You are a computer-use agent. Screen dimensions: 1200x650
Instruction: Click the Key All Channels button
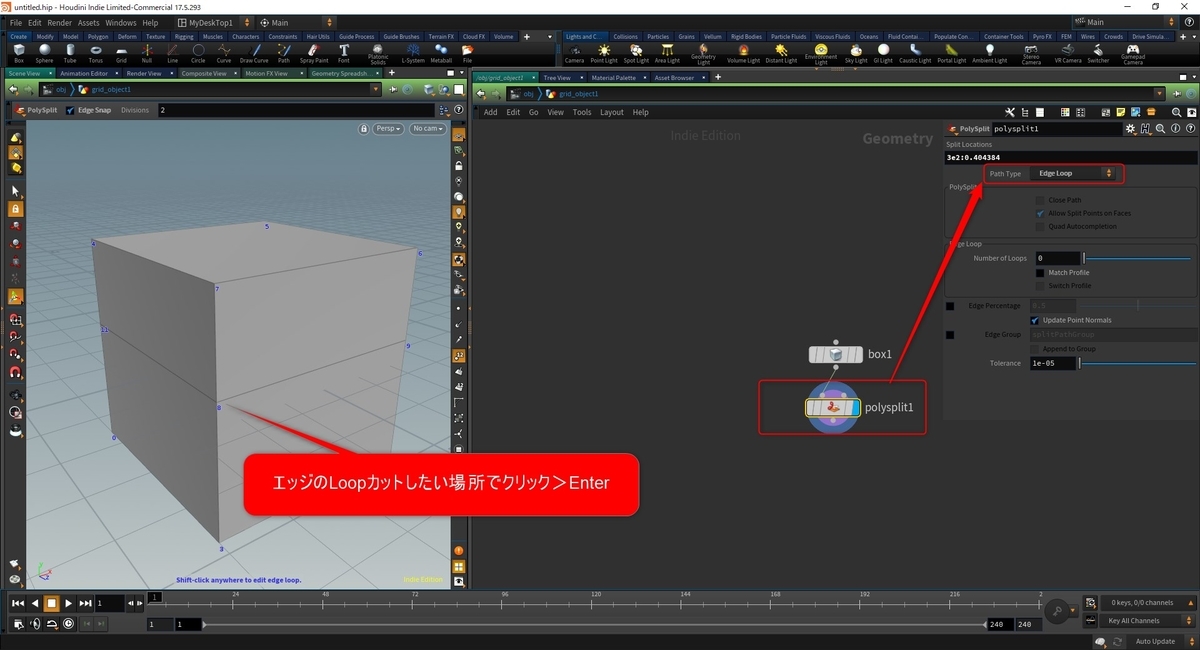(x=1135, y=621)
